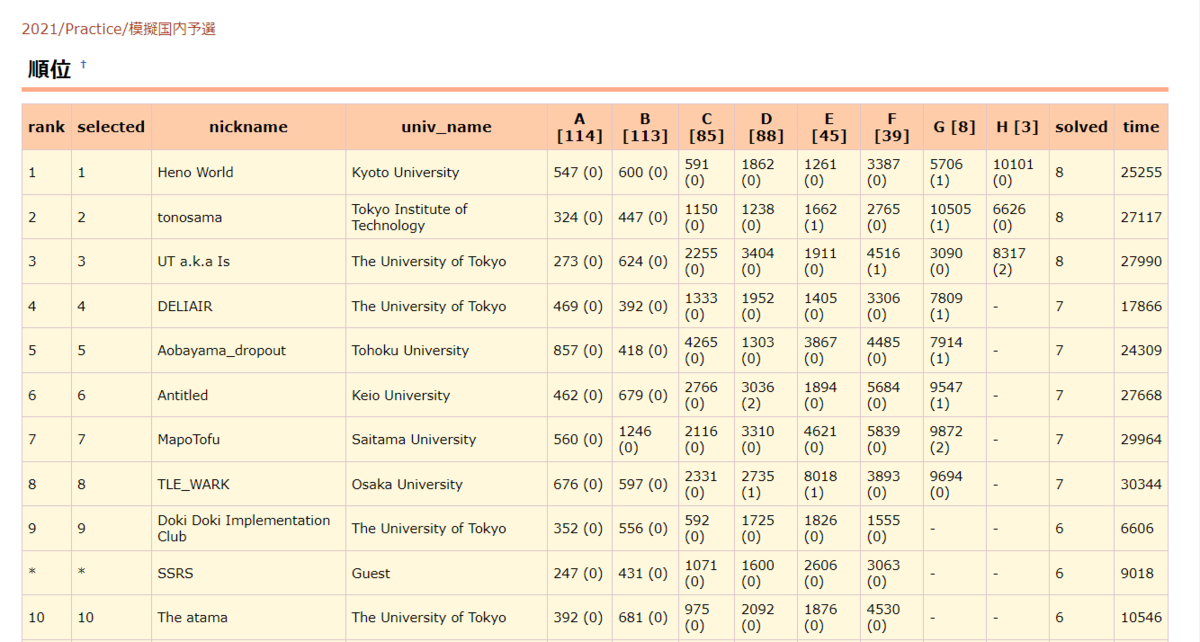Screen dimensions: 1200x642
Task: Click the tonosama nickname cell
Action: point(248,217)
